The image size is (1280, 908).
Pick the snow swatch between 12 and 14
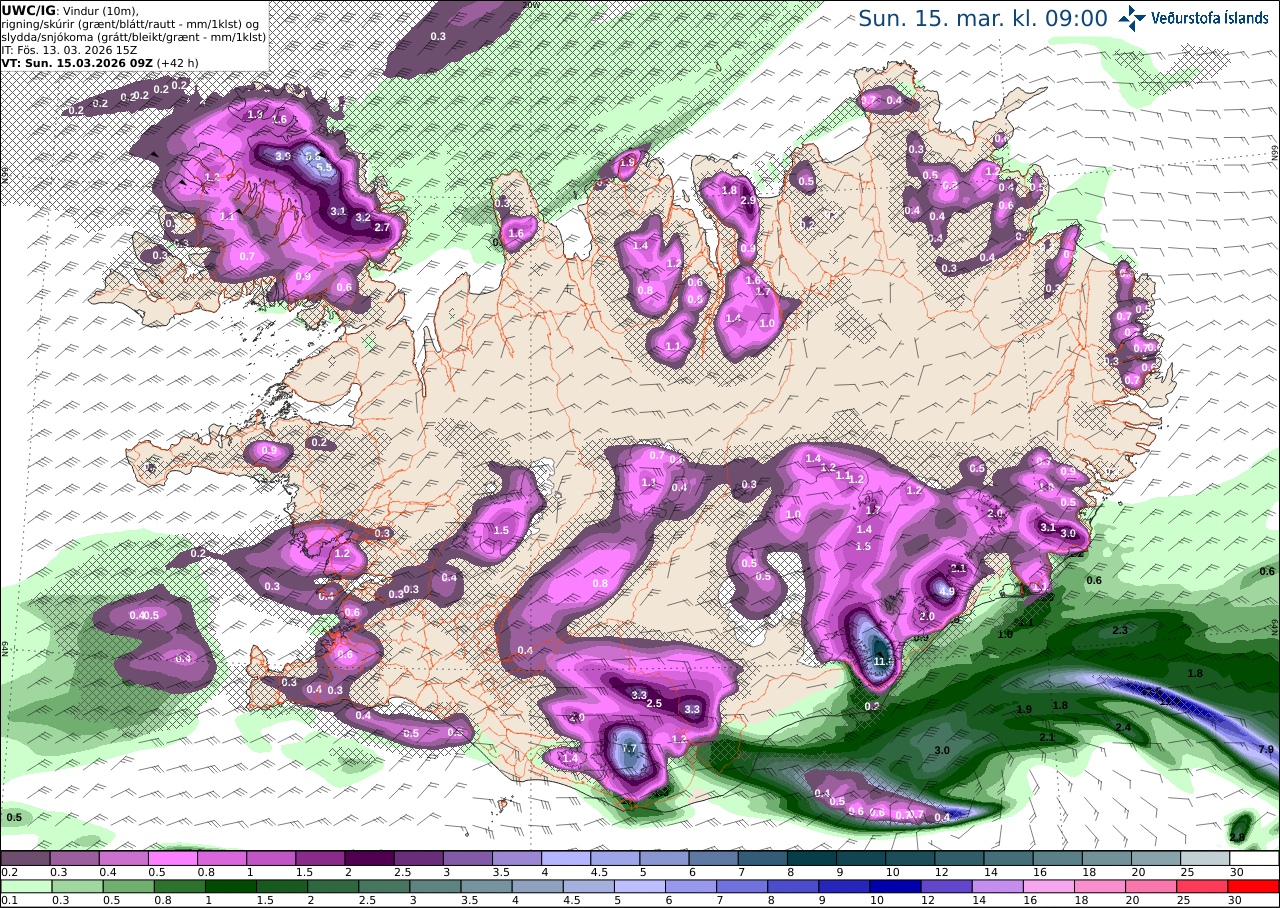pyautogui.click(x=959, y=858)
